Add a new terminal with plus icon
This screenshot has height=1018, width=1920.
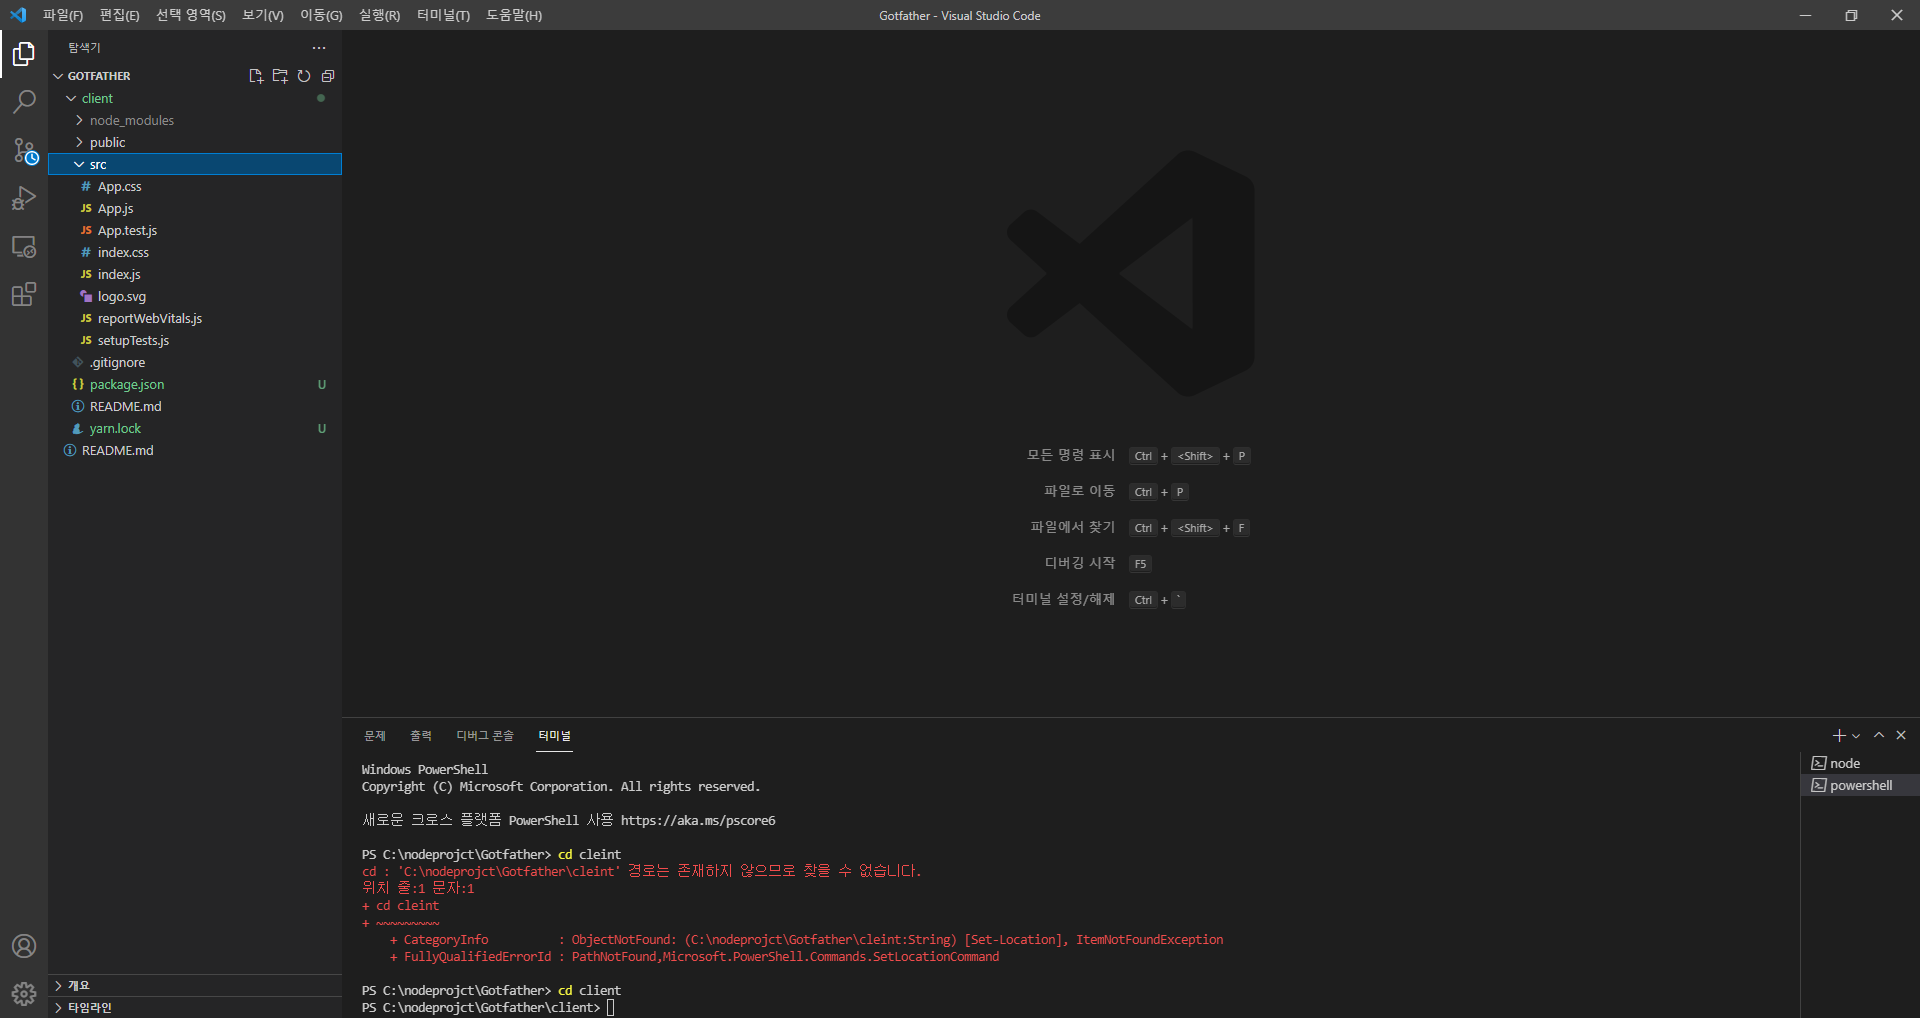pyautogui.click(x=1839, y=736)
